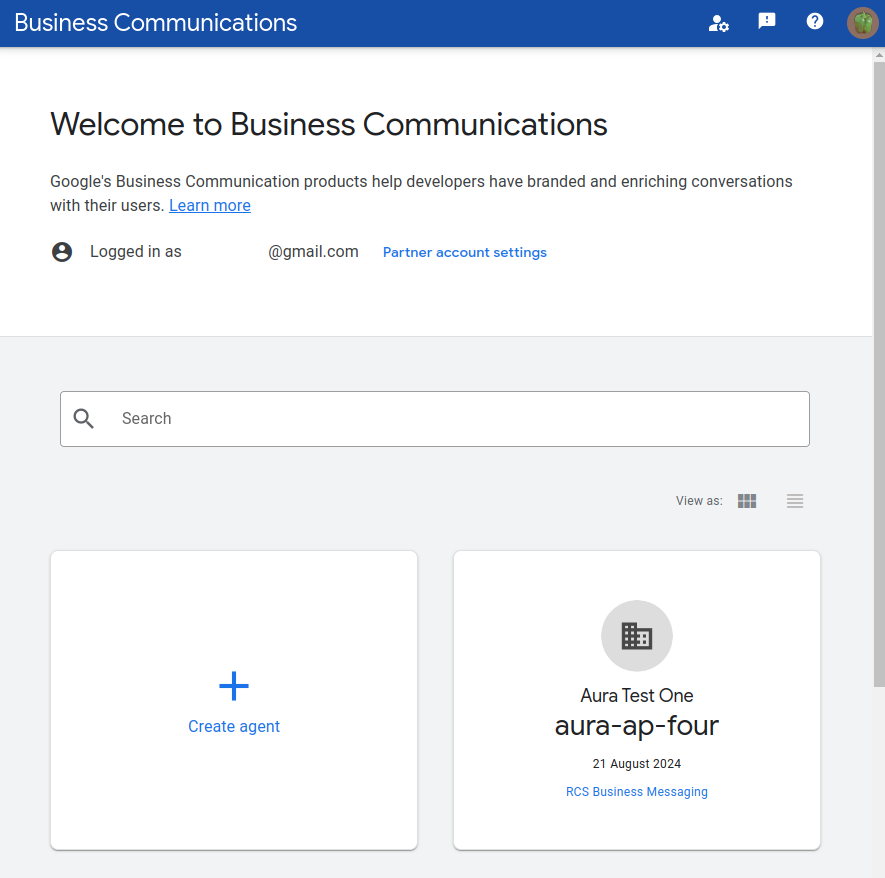Screen dimensions: 885x878
Task: Click the Welcome to Business Communications heading
Action: [x=328, y=124]
